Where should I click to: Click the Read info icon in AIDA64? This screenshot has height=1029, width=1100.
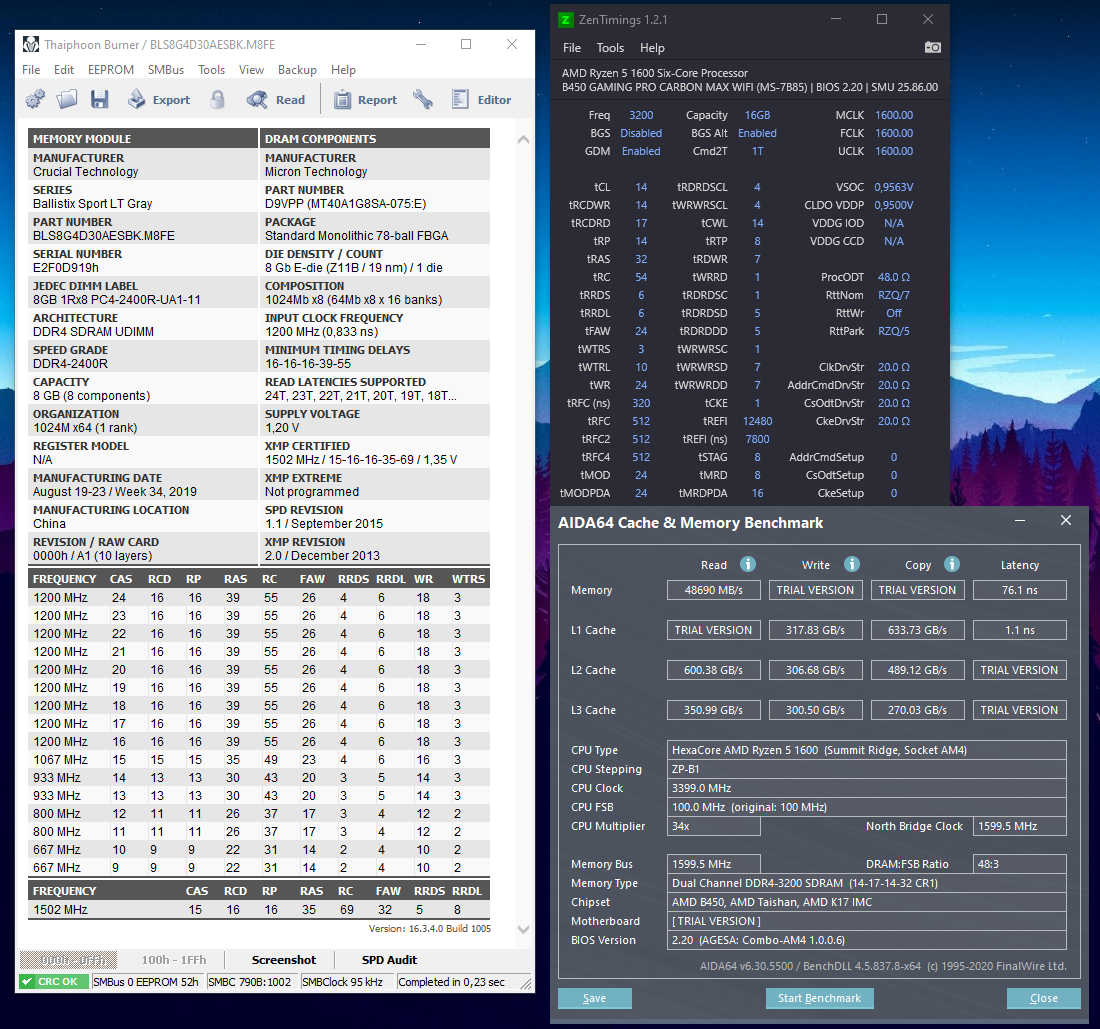pos(748,564)
